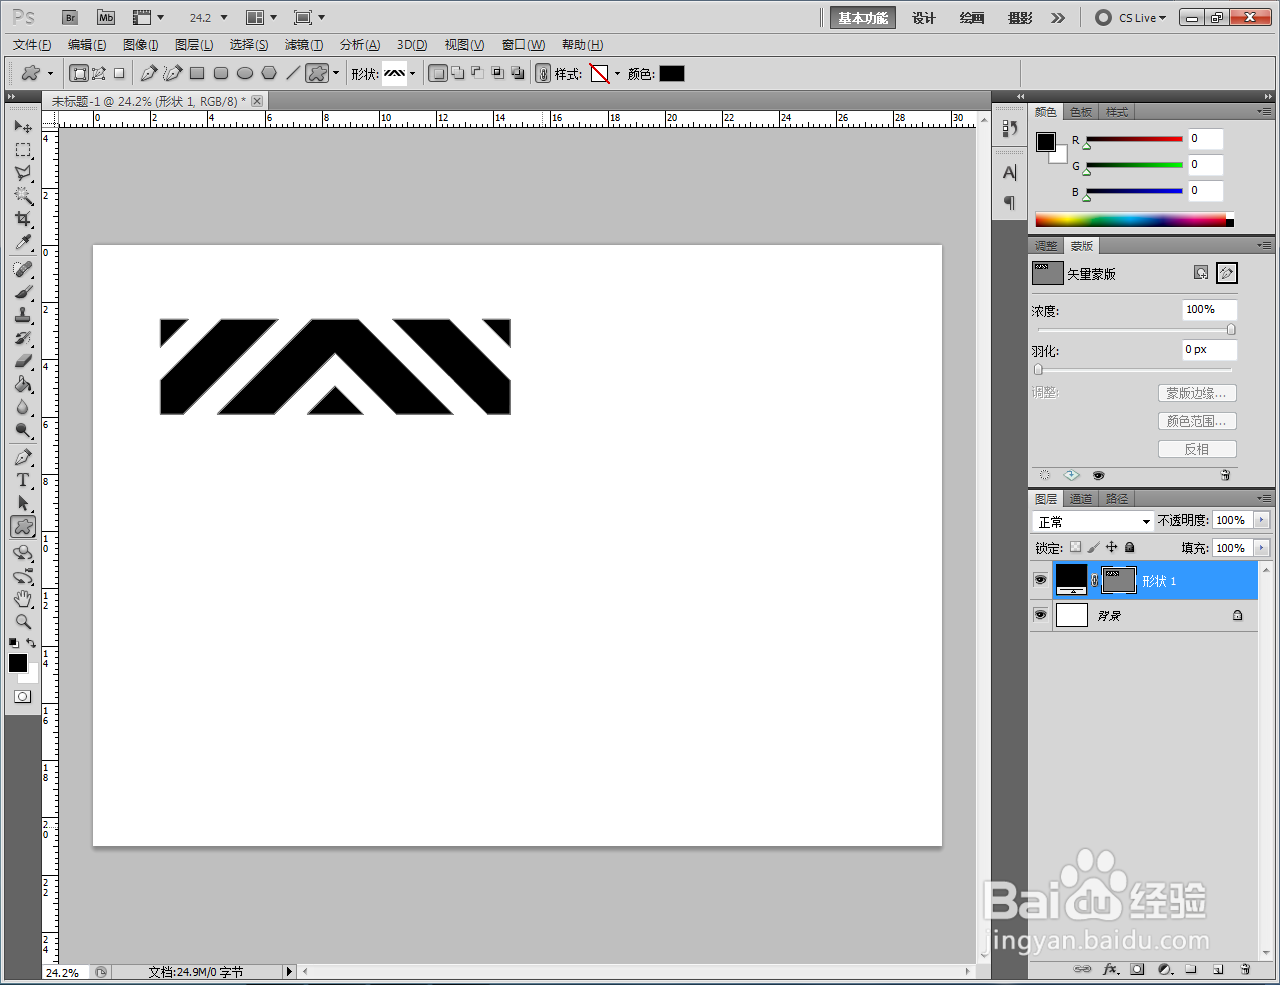
Task: Toggle Quick Mask mode
Action: 22,697
